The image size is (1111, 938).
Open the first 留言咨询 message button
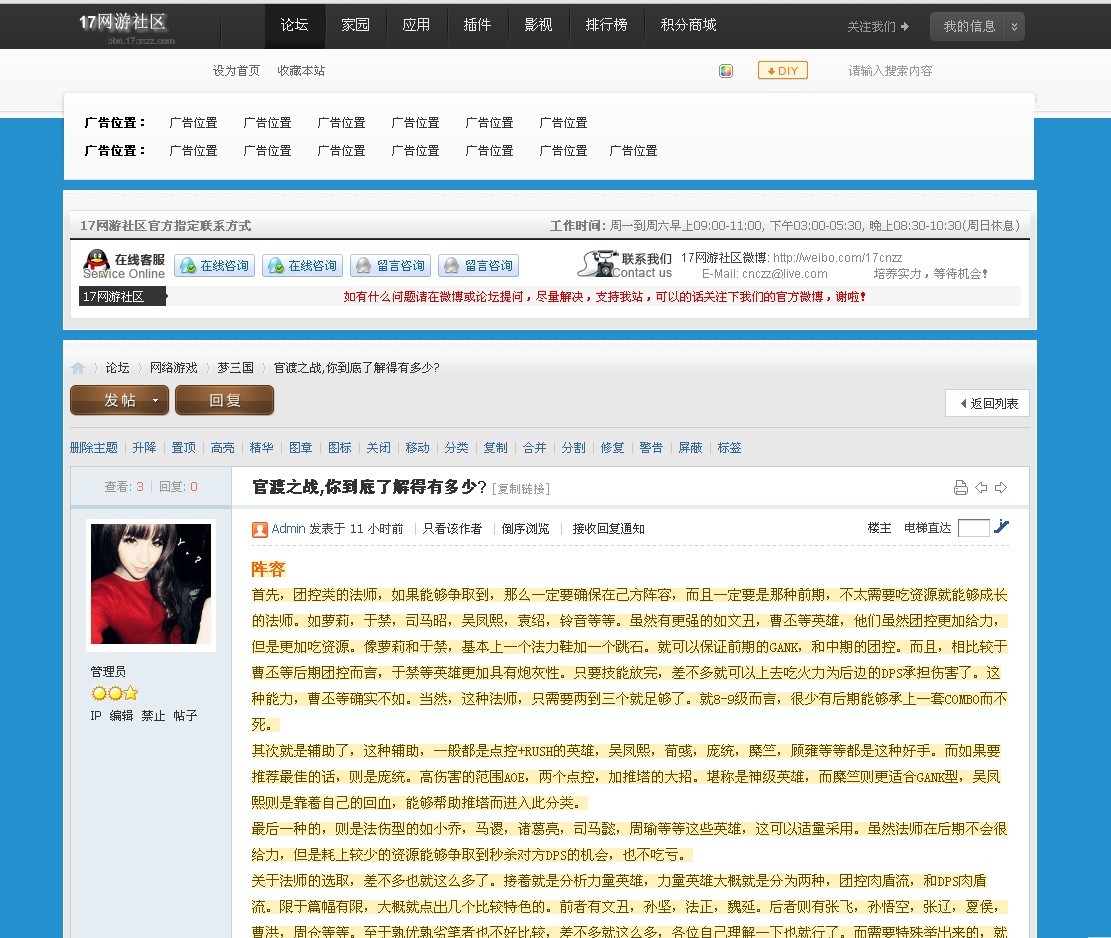390,266
